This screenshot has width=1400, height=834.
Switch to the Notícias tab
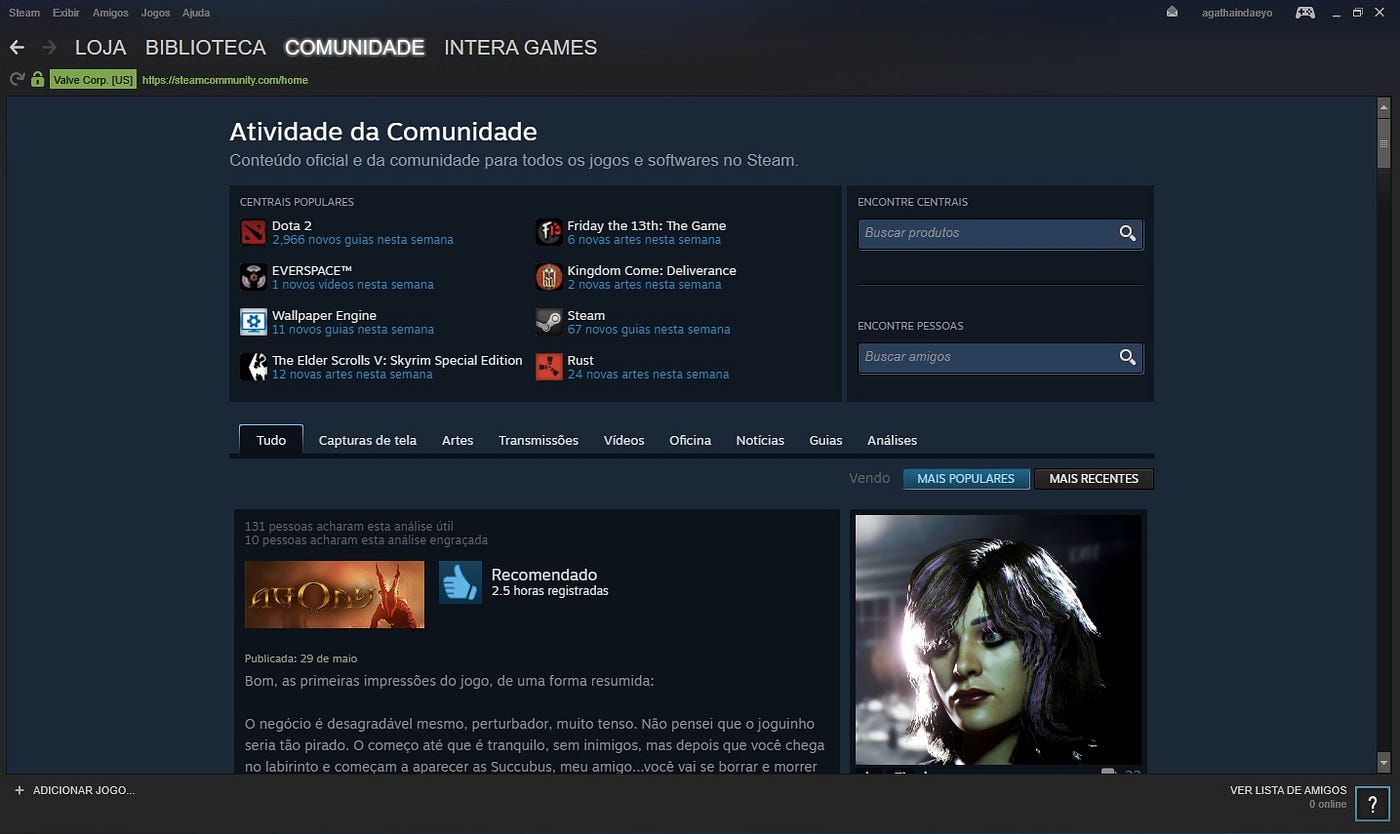(760, 440)
